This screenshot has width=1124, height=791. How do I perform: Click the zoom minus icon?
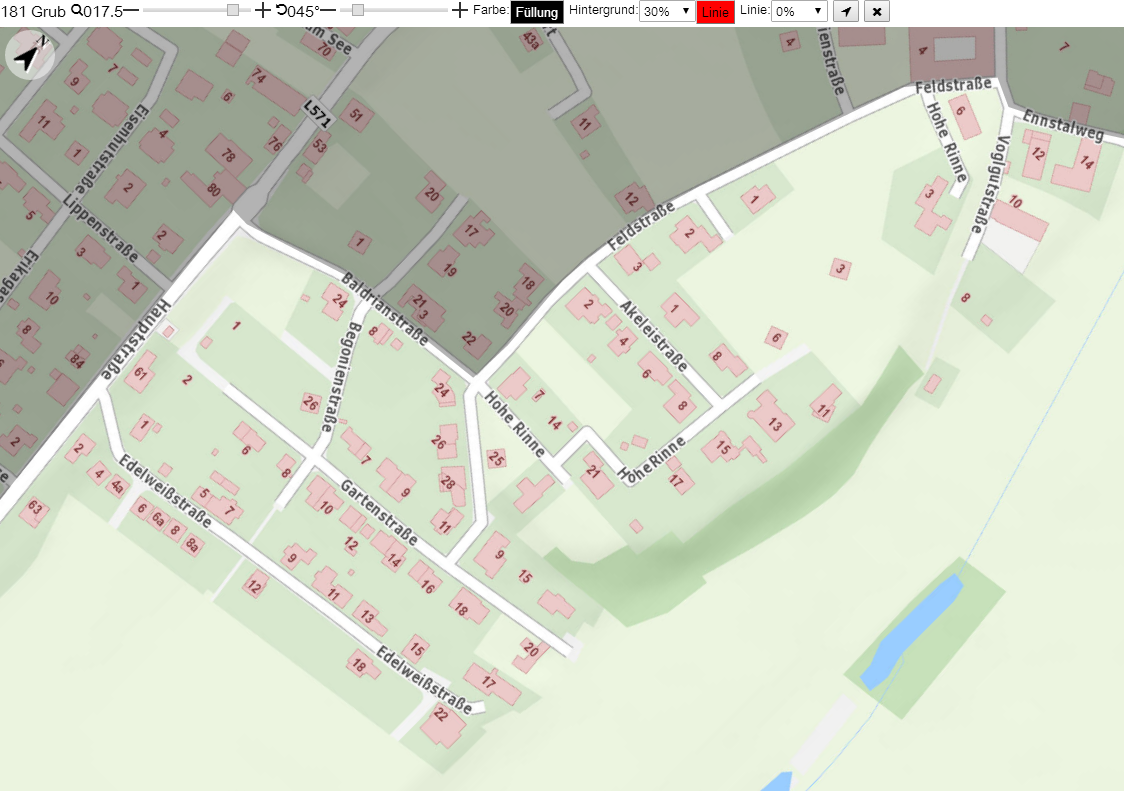pyautogui.click(x=131, y=11)
